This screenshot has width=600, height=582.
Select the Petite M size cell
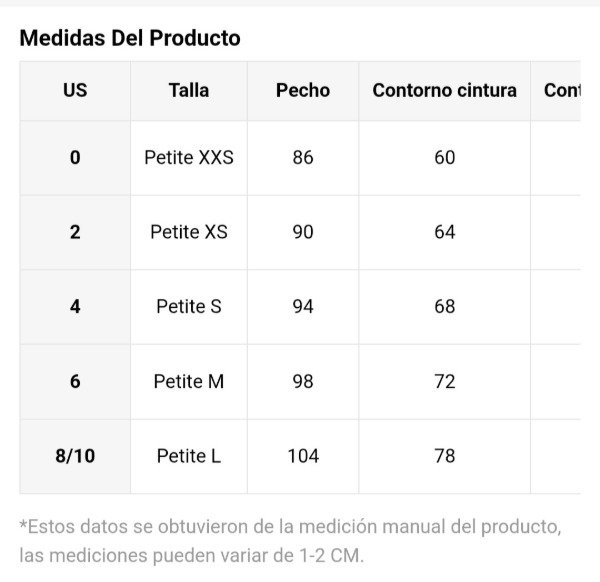point(189,381)
